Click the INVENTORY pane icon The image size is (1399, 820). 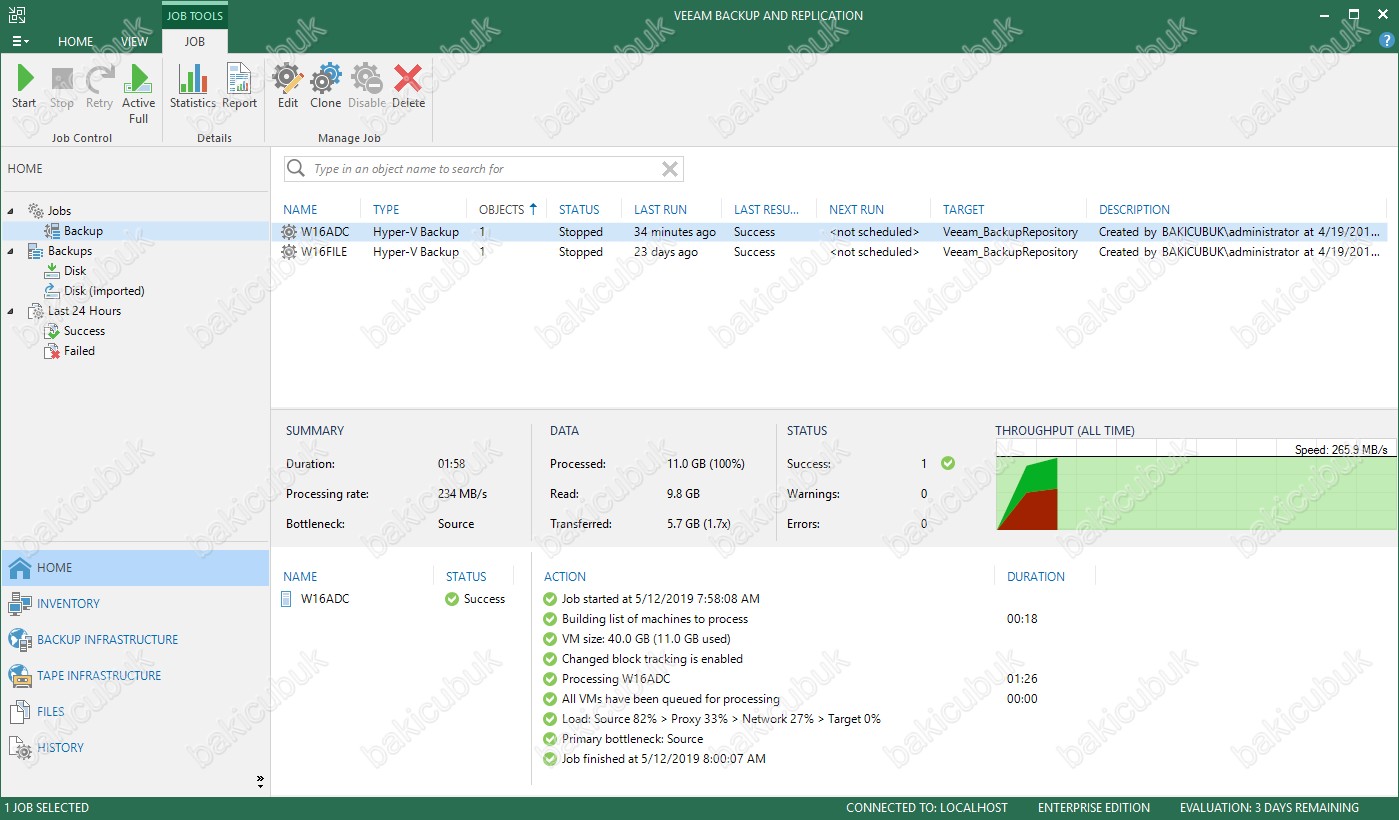(20, 604)
